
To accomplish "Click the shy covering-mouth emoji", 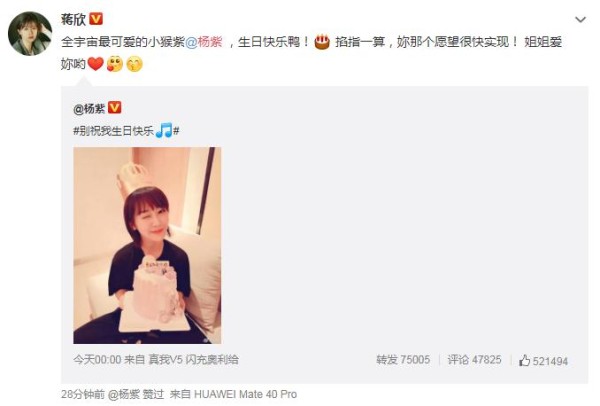I will 134,64.
